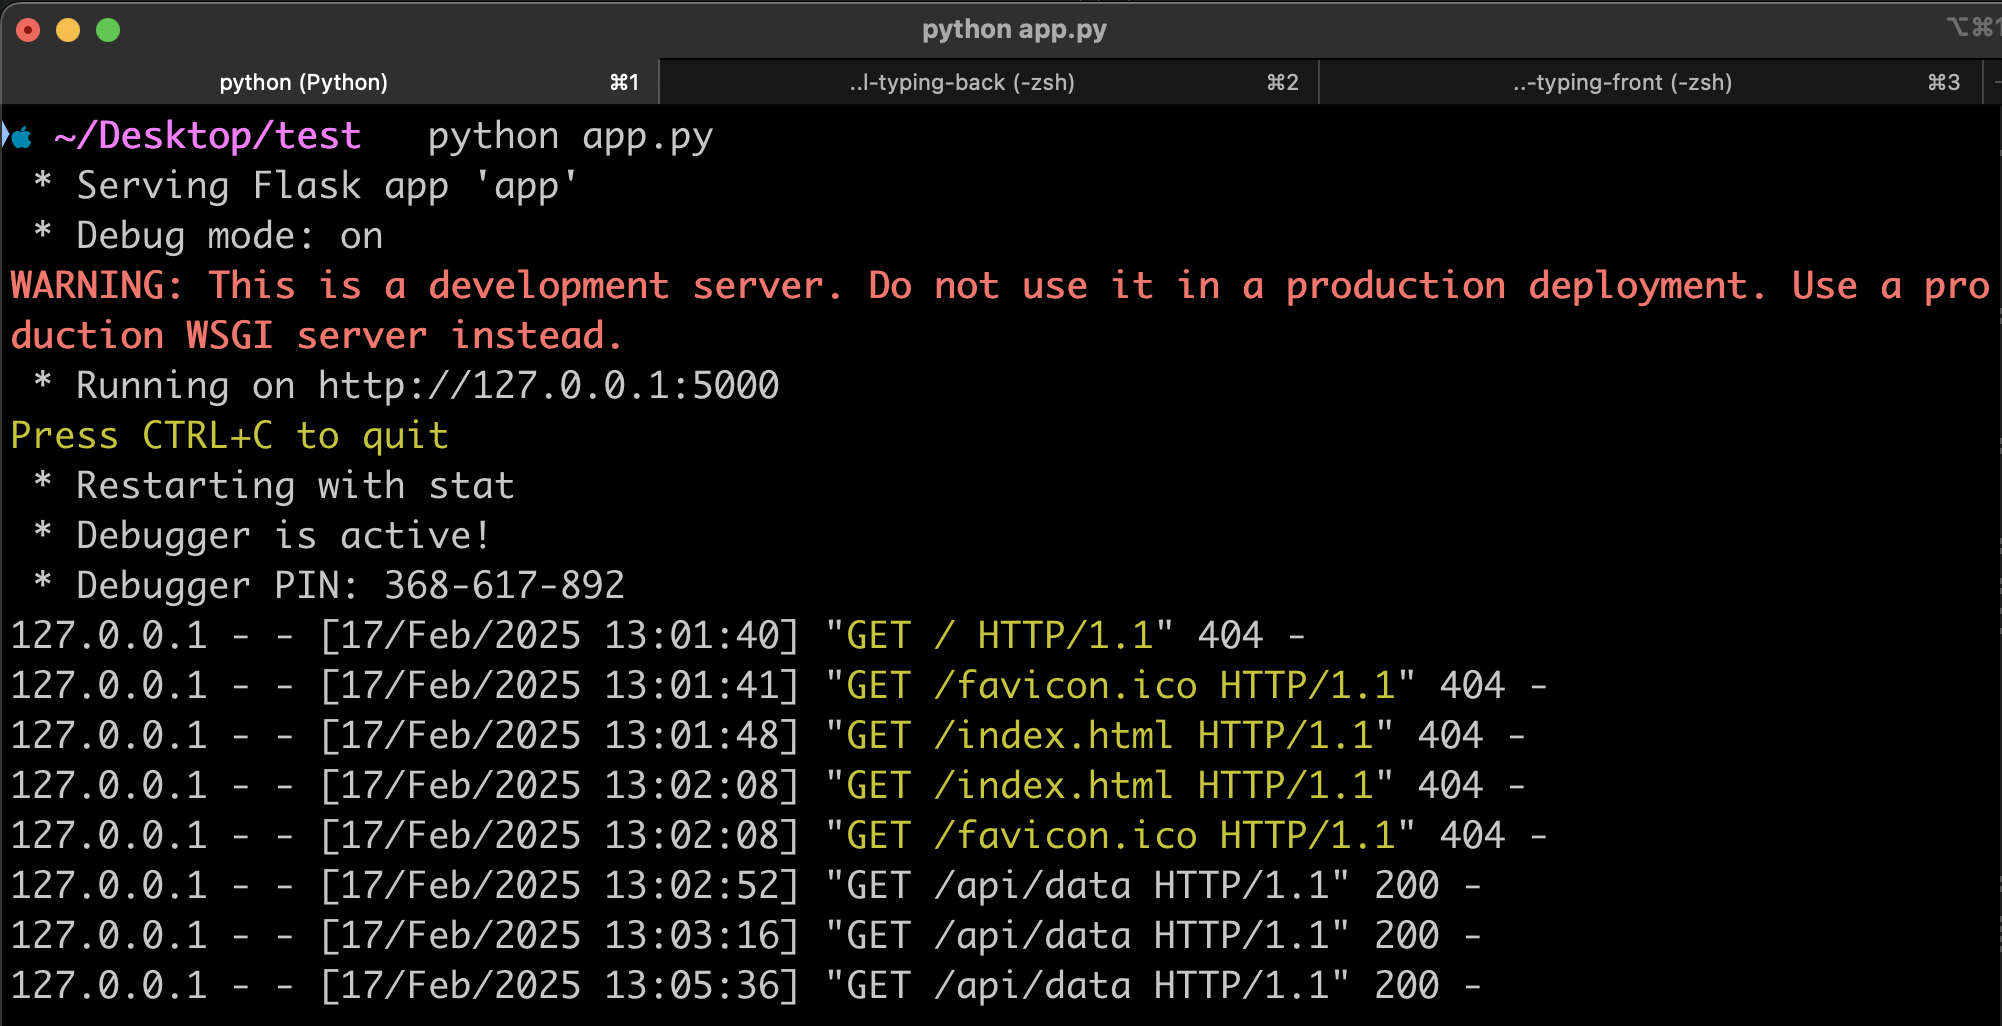Screen dimensions: 2002x1026
Task: Click the /api/data request logged at 13:05:36
Action: tap(1032, 986)
